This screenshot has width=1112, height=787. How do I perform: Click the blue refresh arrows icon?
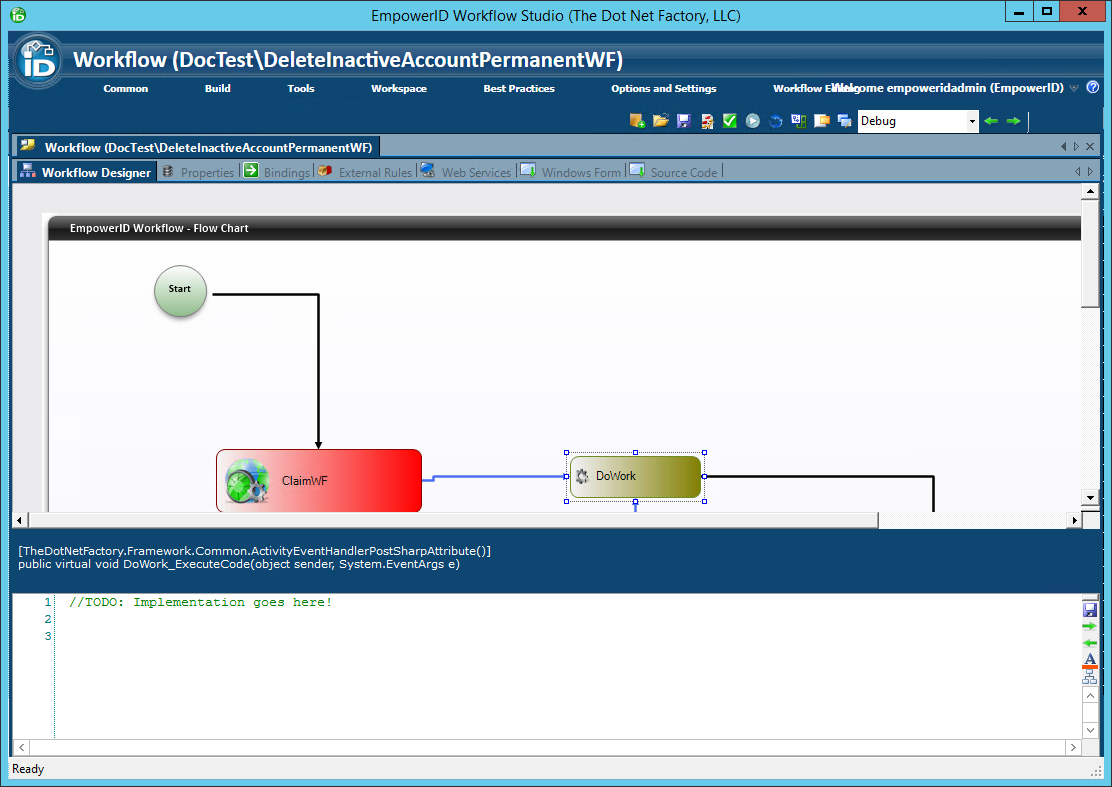click(x=775, y=120)
